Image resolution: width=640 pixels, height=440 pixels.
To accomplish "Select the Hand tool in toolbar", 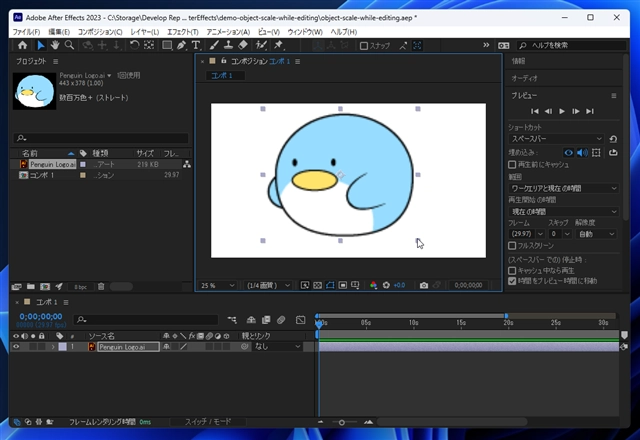I will 54,45.
